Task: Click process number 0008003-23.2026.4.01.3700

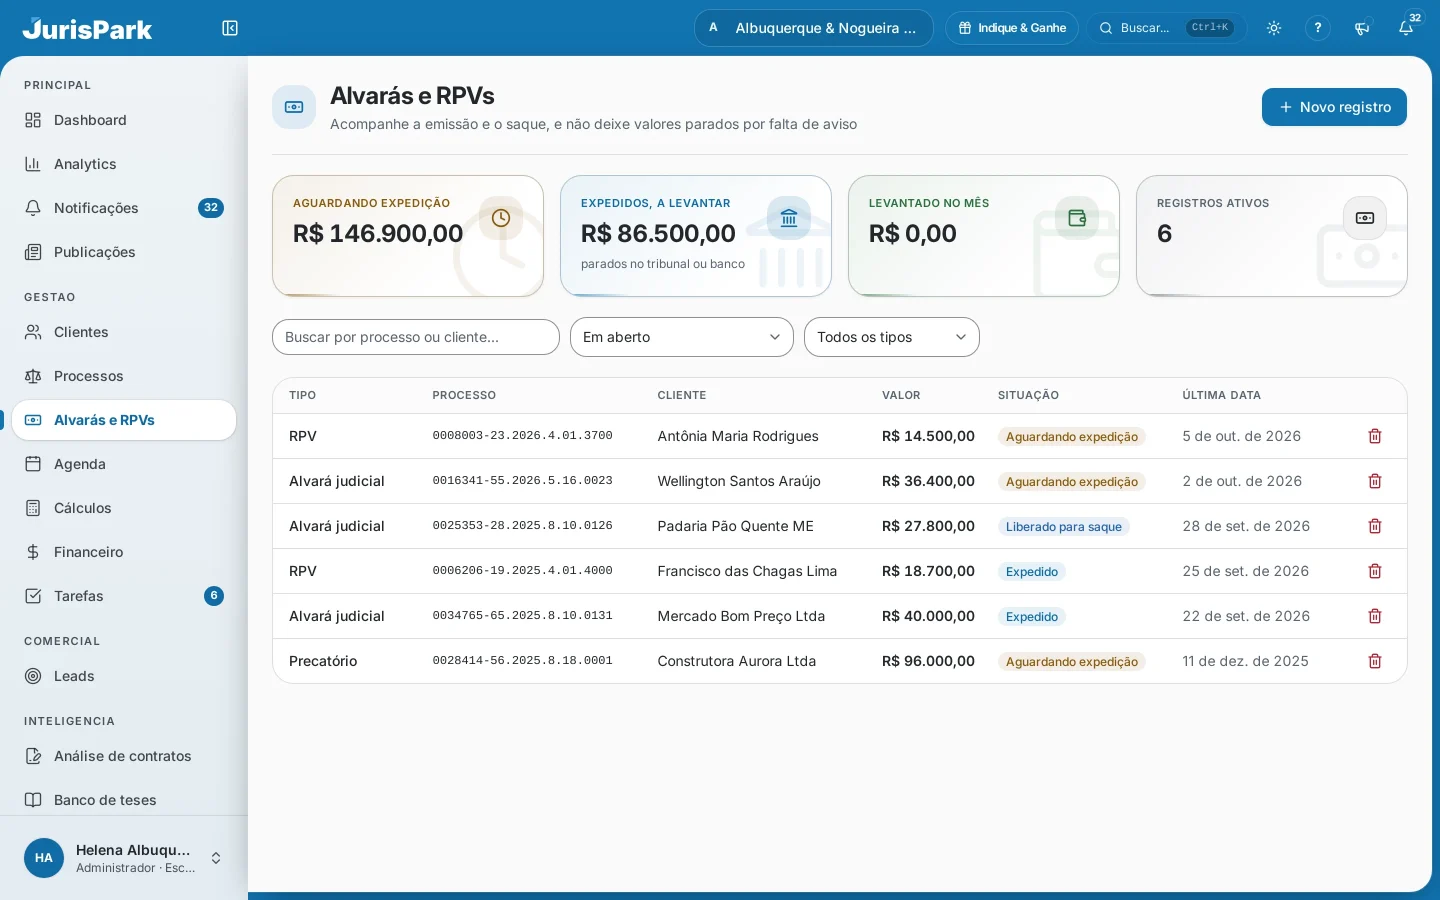Action: point(522,436)
